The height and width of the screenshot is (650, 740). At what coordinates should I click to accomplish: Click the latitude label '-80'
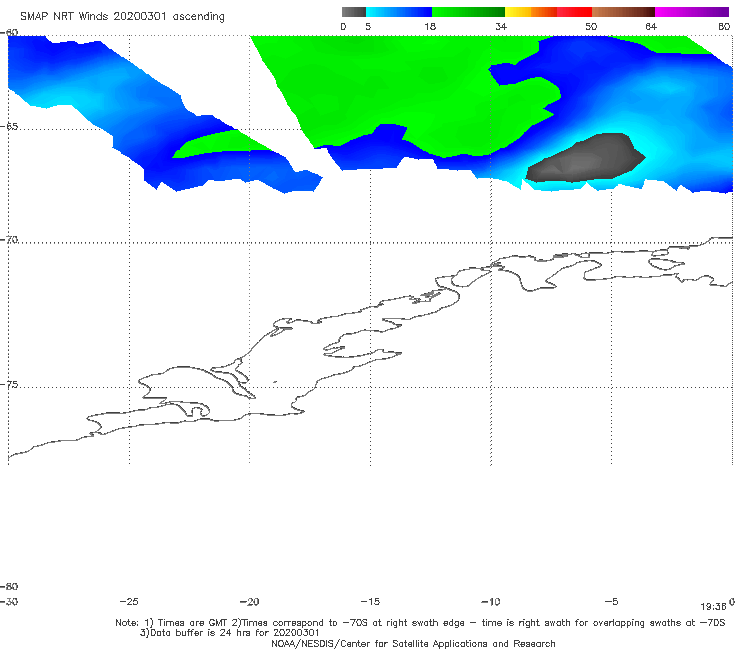pos(9,586)
